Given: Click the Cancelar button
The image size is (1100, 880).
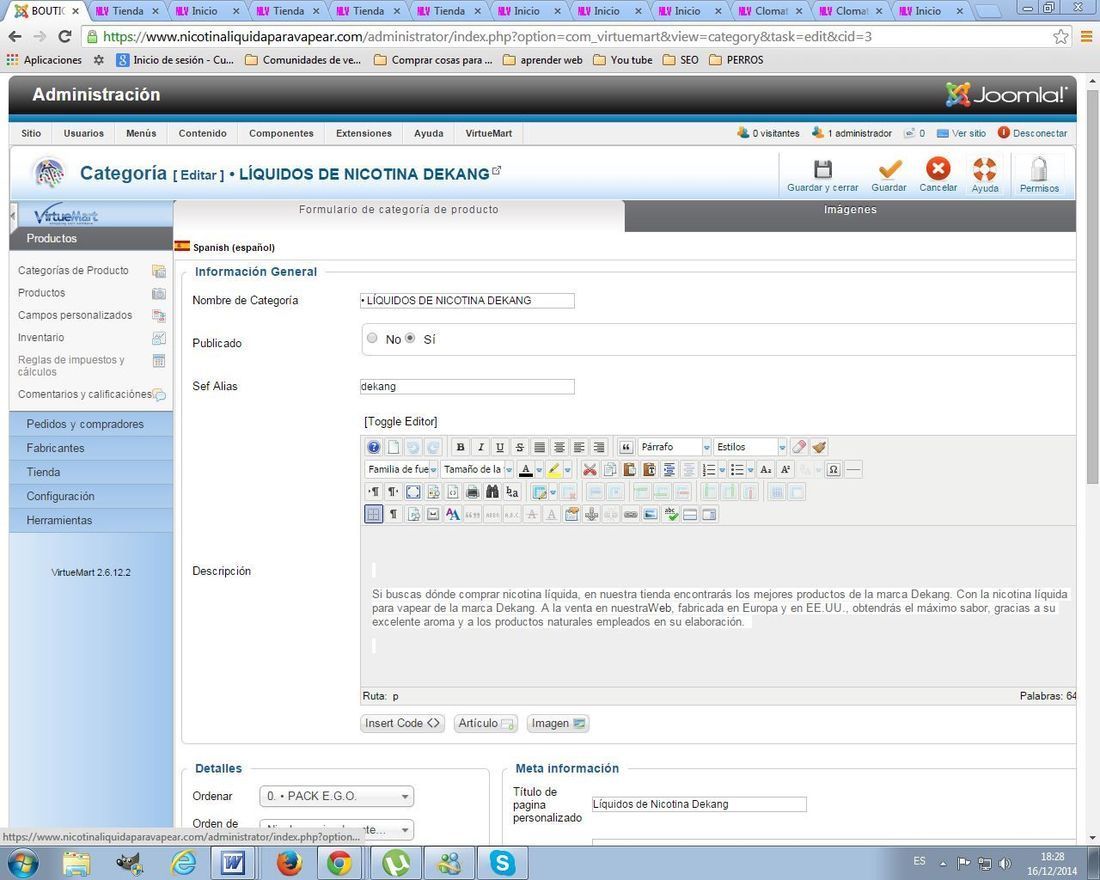Looking at the screenshot, I should point(938,175).
